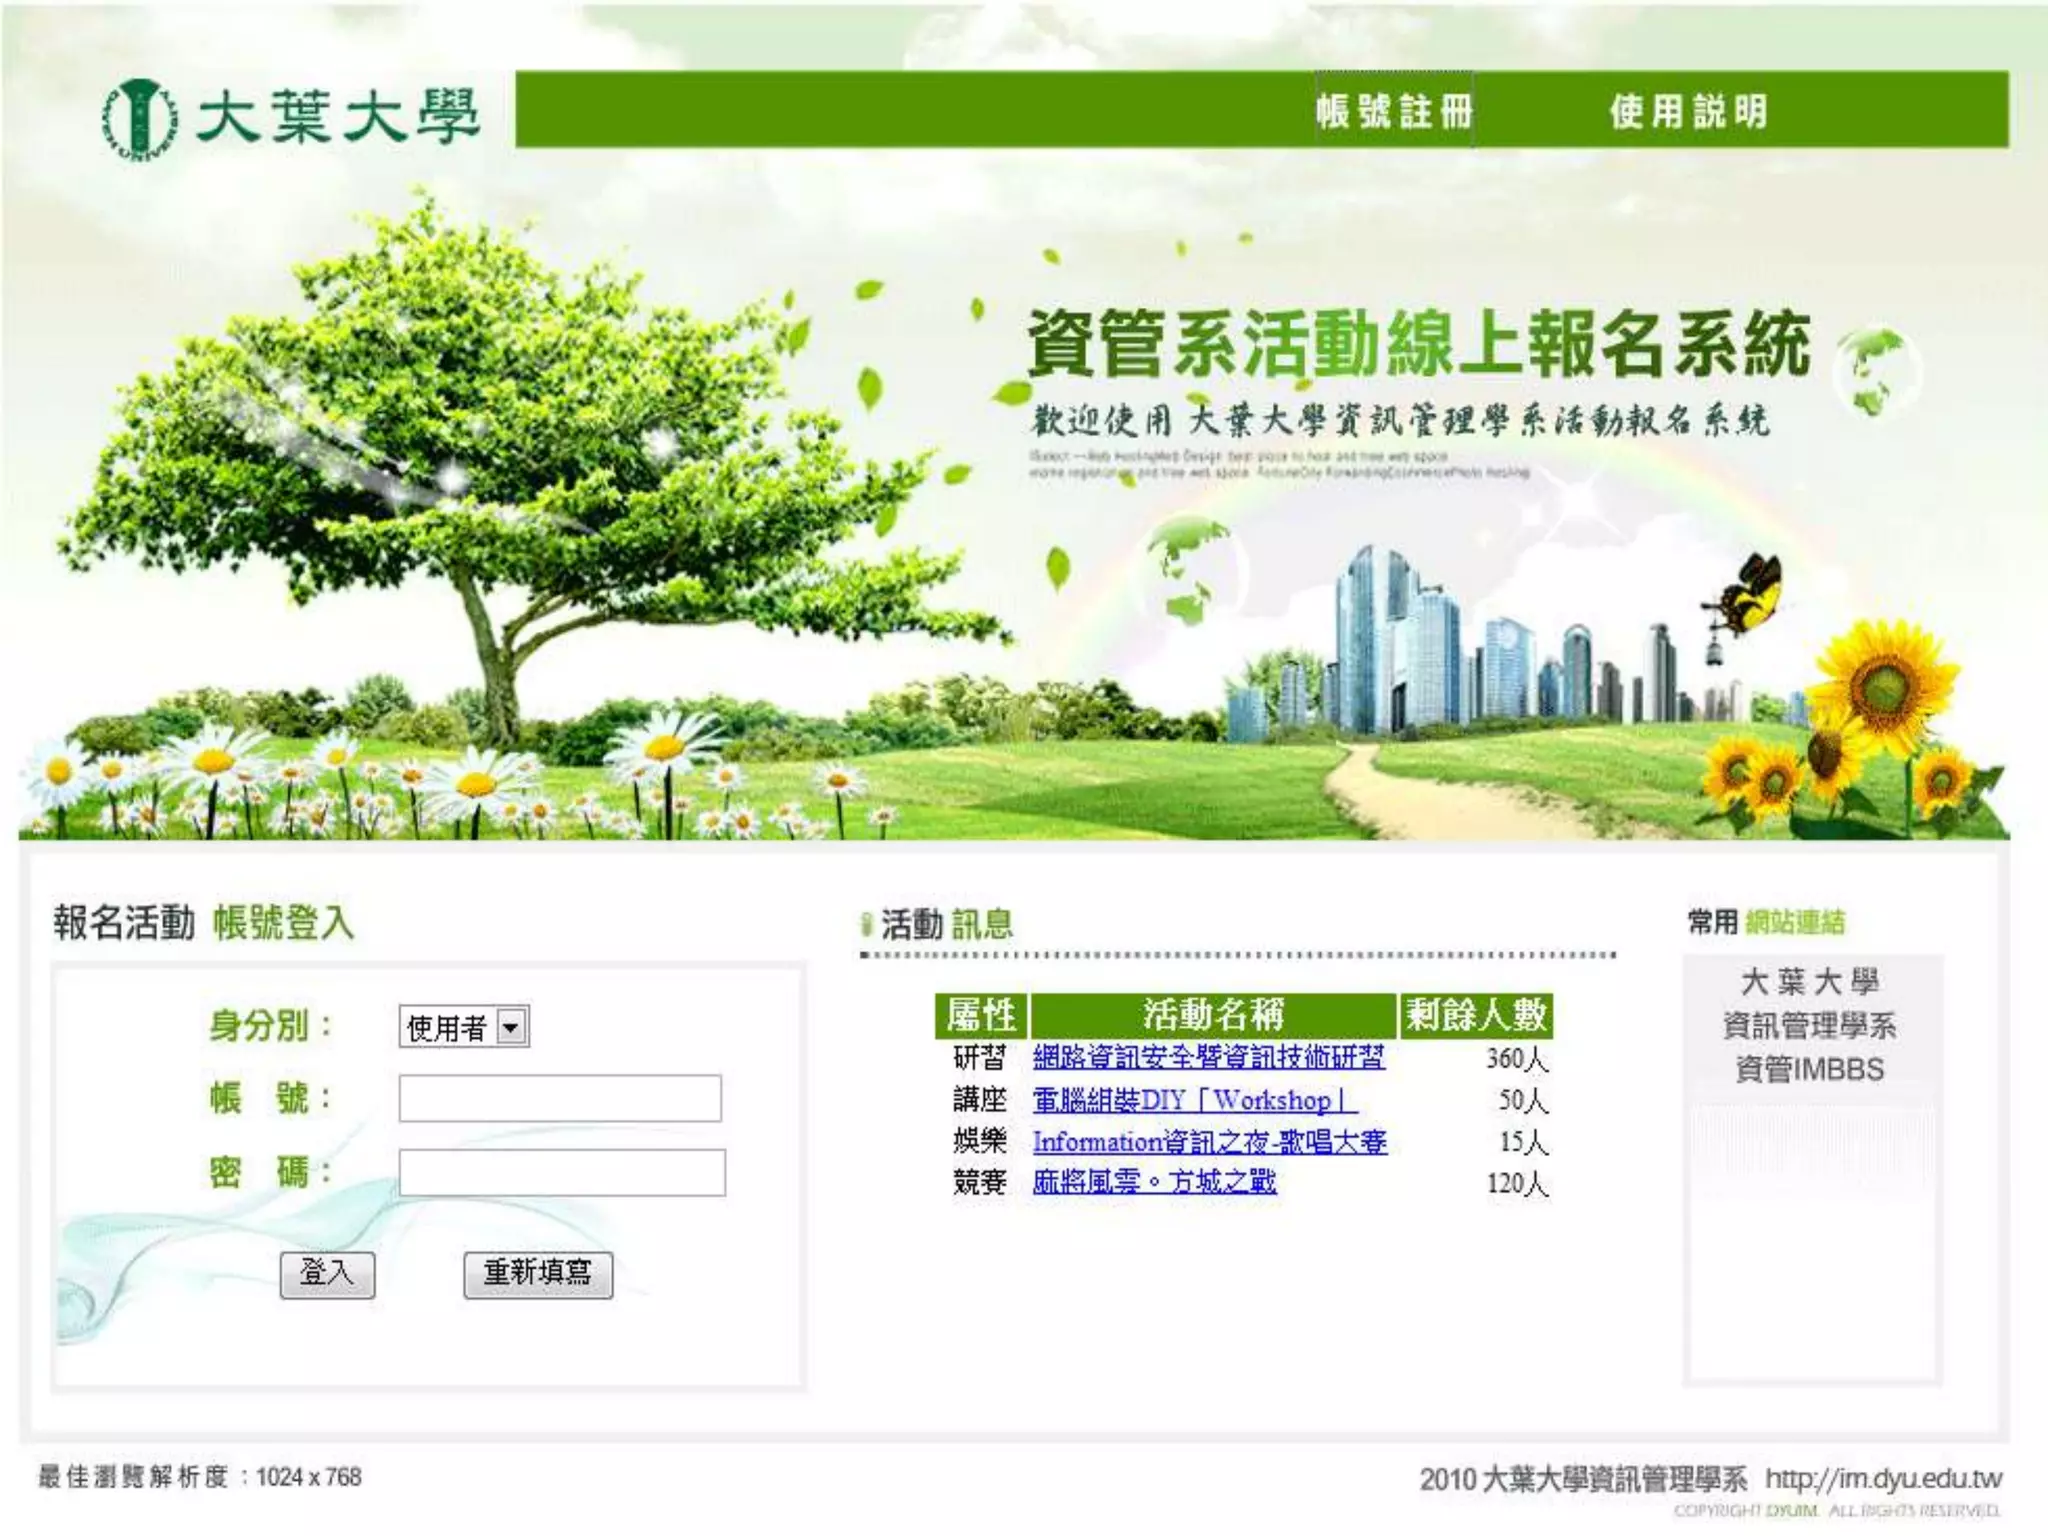
Task: Click the globe icon beside the system title
Action: pyautogui.click(x=1876, y=372)
